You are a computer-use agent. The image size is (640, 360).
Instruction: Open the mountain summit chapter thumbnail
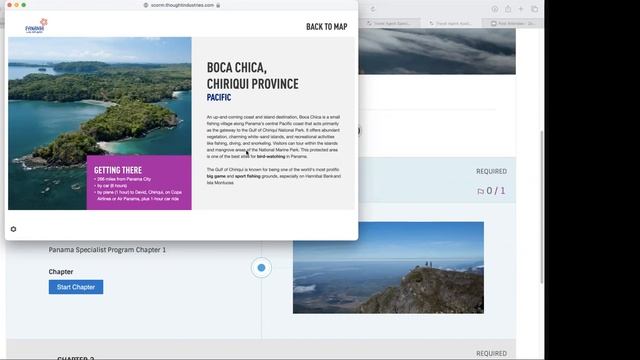click(388, 268)
